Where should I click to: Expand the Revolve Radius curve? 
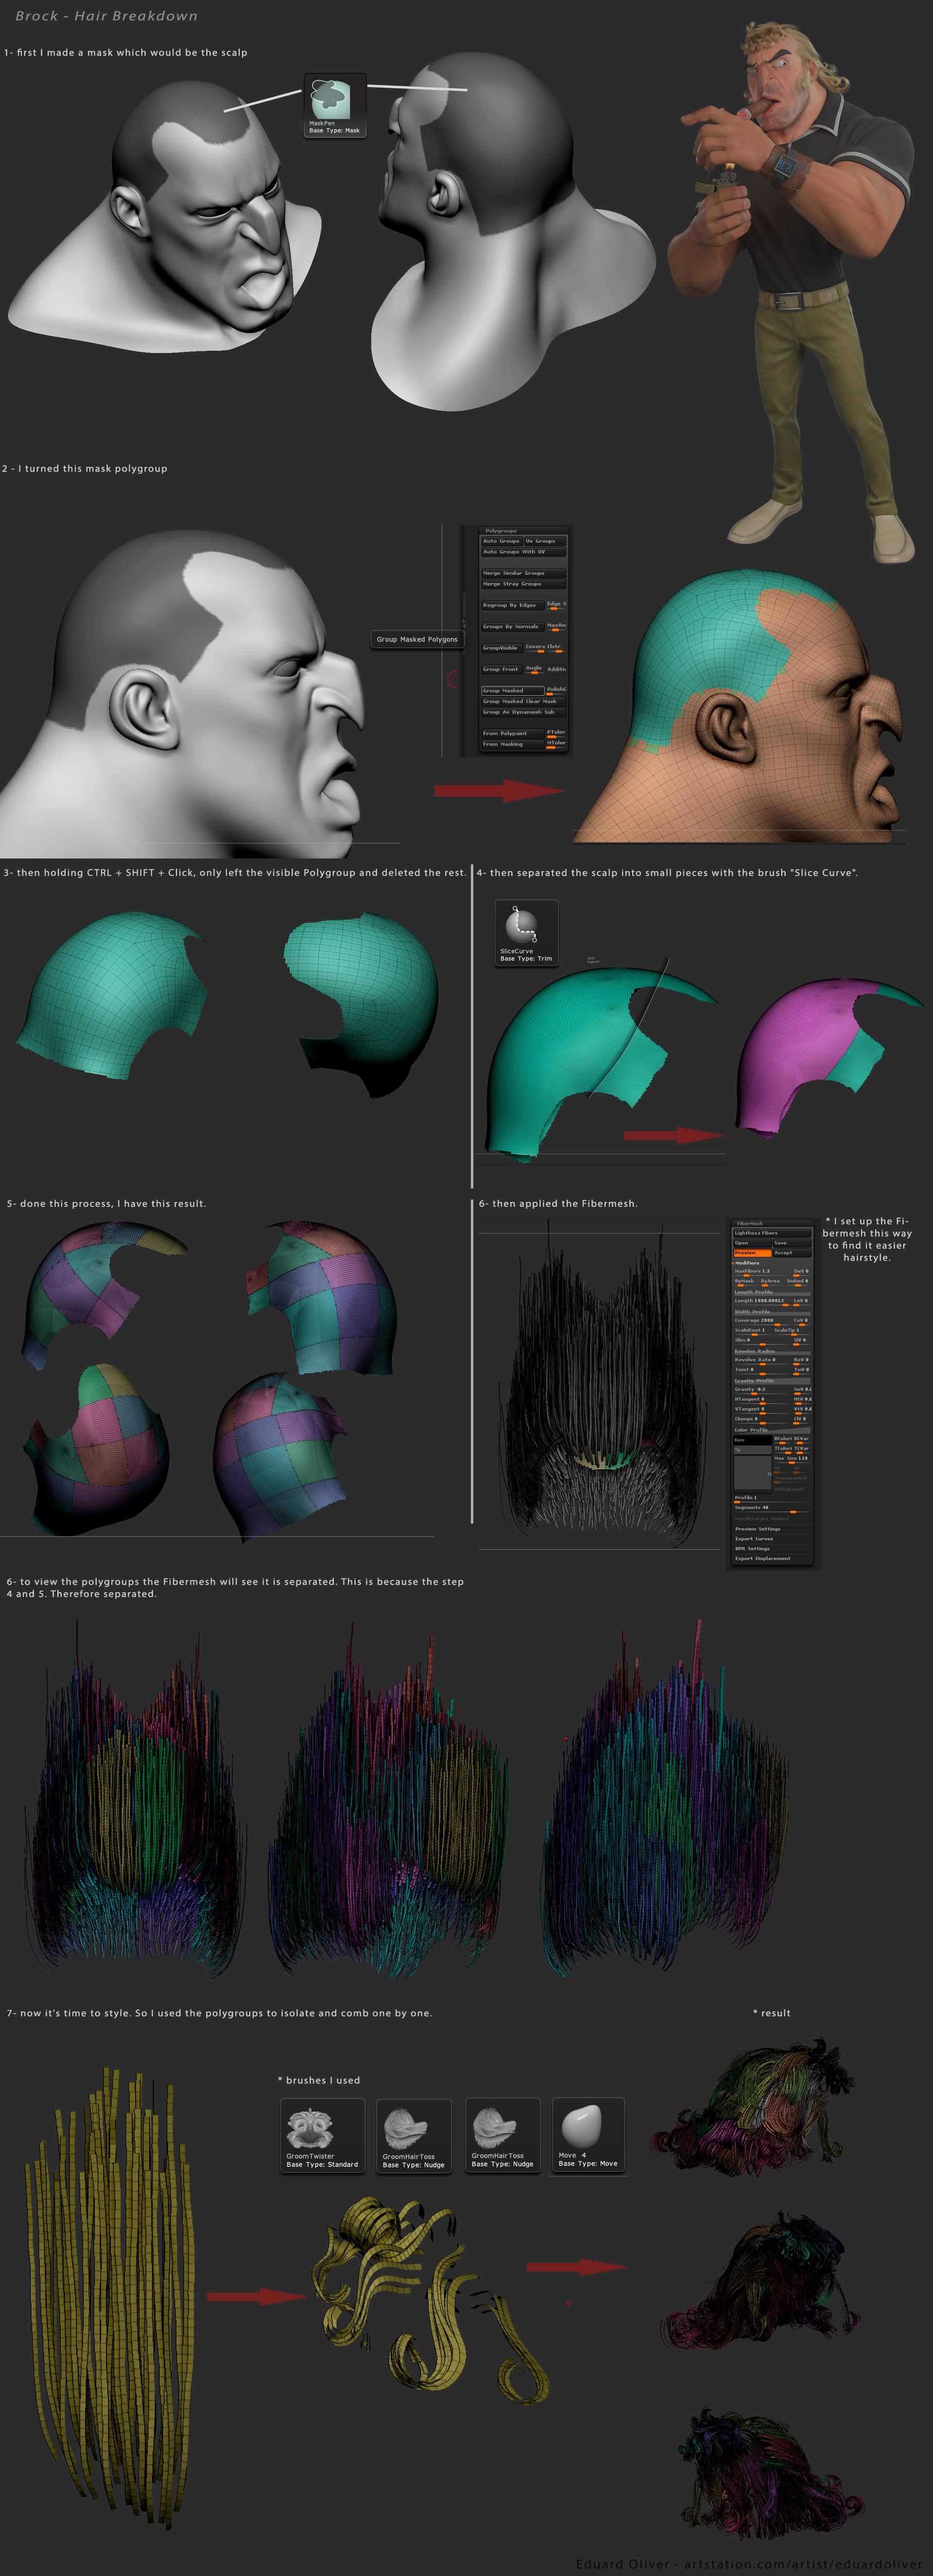(773, 1352)
